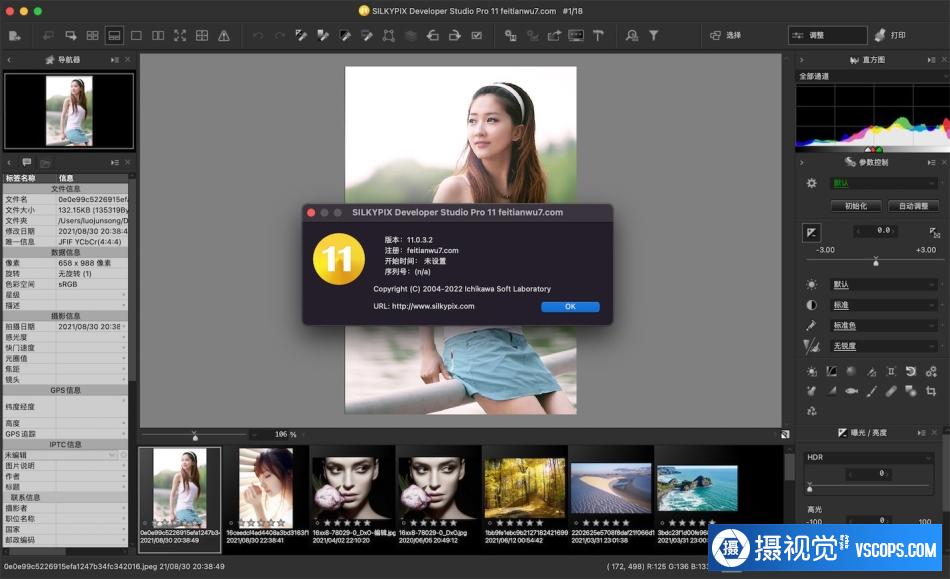The width and height of the screenshot is (950, 579).
Task: Switch to the 调整 section tab
Action: [828, 36]
